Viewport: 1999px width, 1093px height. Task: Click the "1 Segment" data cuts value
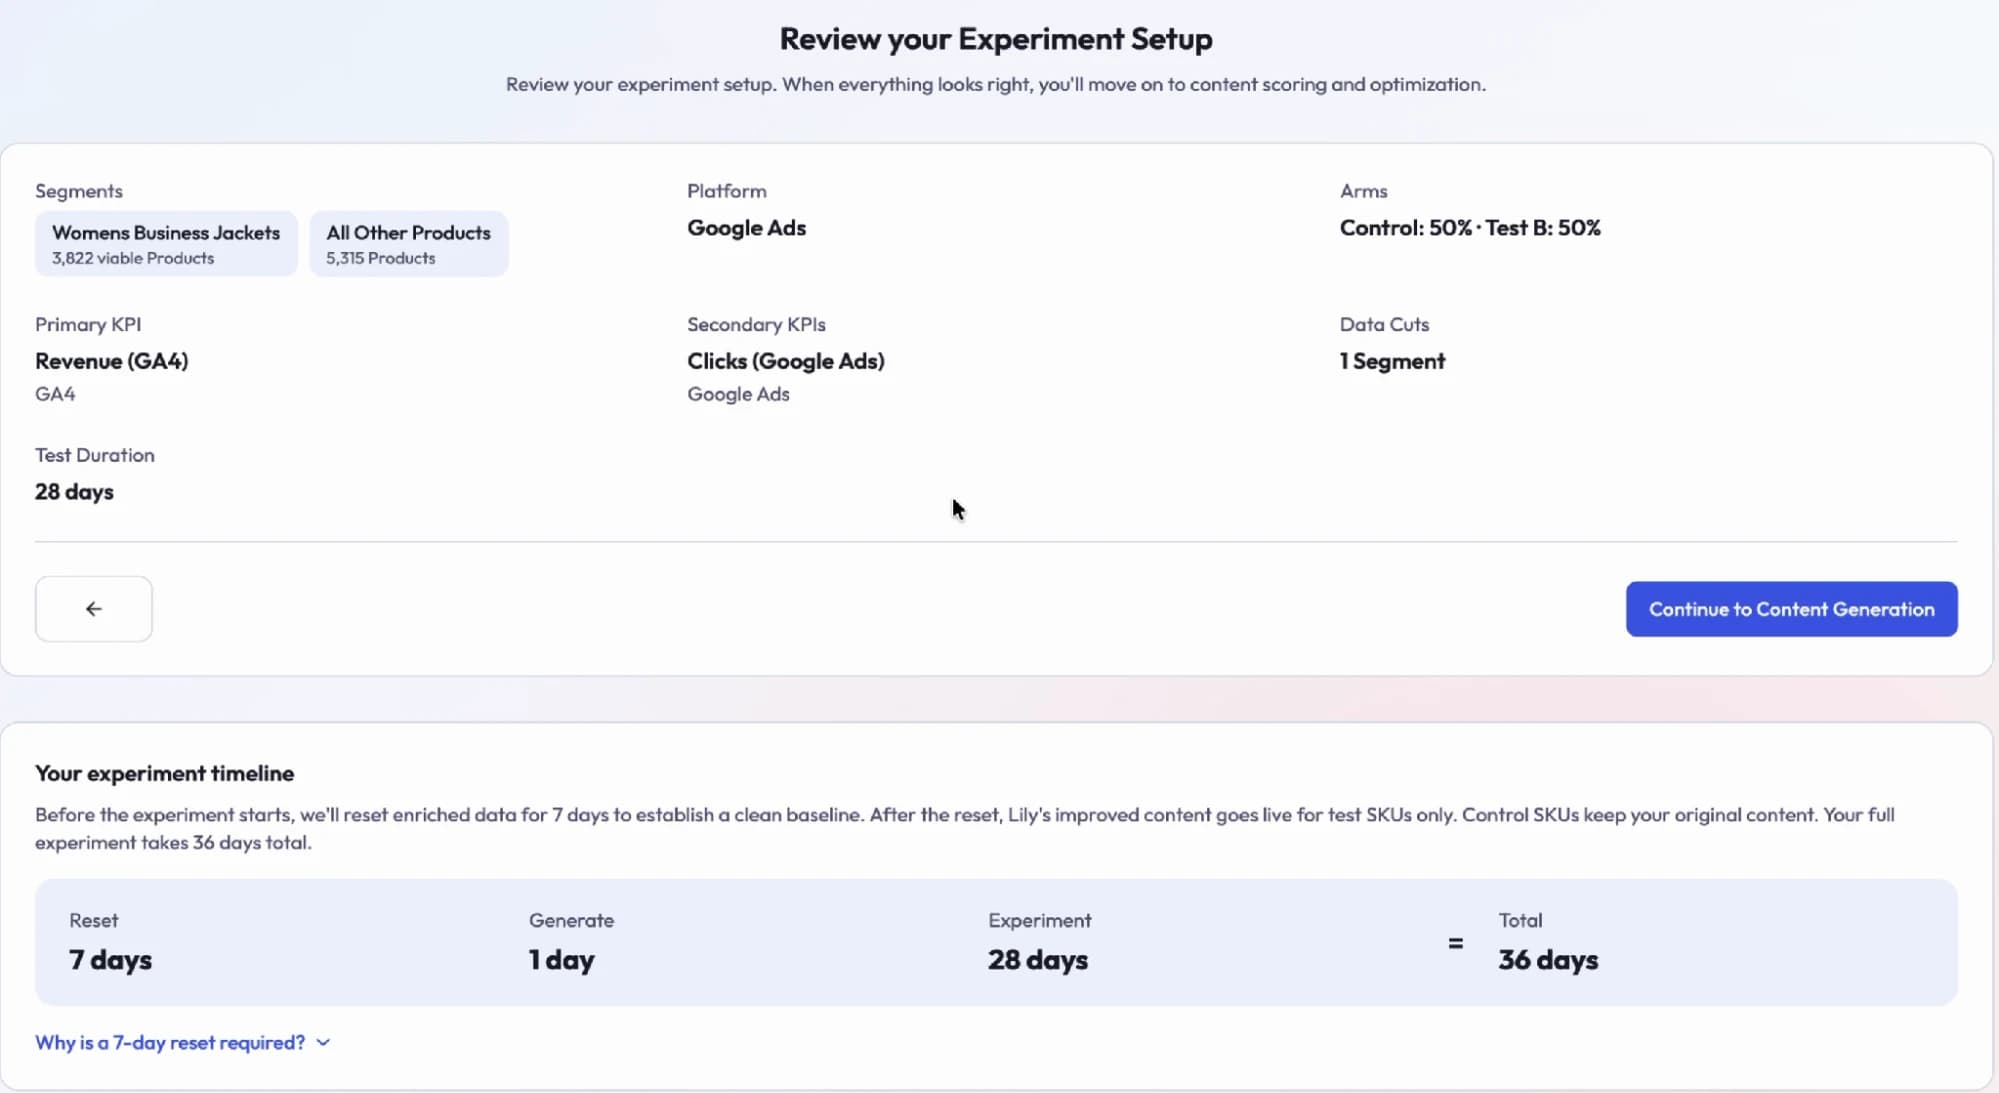click(1392, 361)
